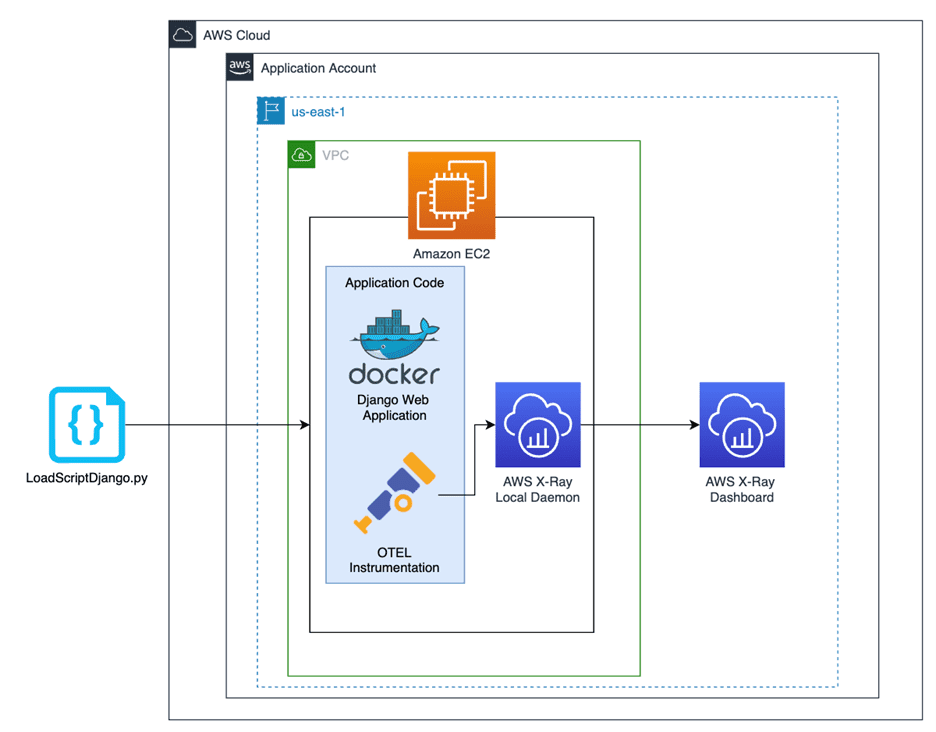This screenshot has height=732, width=936.
Task: Click the aws logo for Application Account
Action: pyautogui.click(x=240, y=67)
